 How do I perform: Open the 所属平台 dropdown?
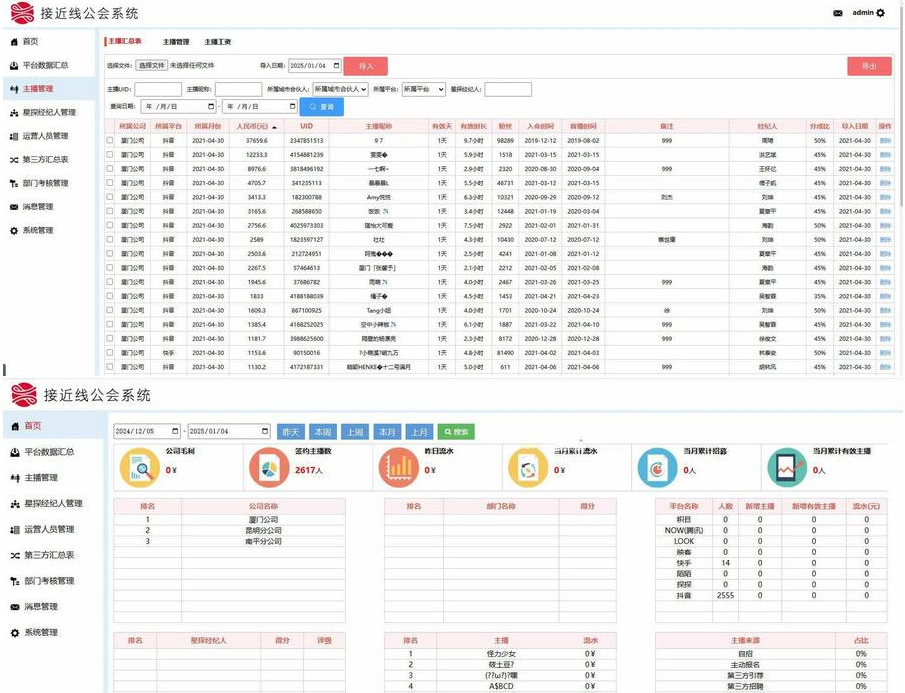point(424,89)
